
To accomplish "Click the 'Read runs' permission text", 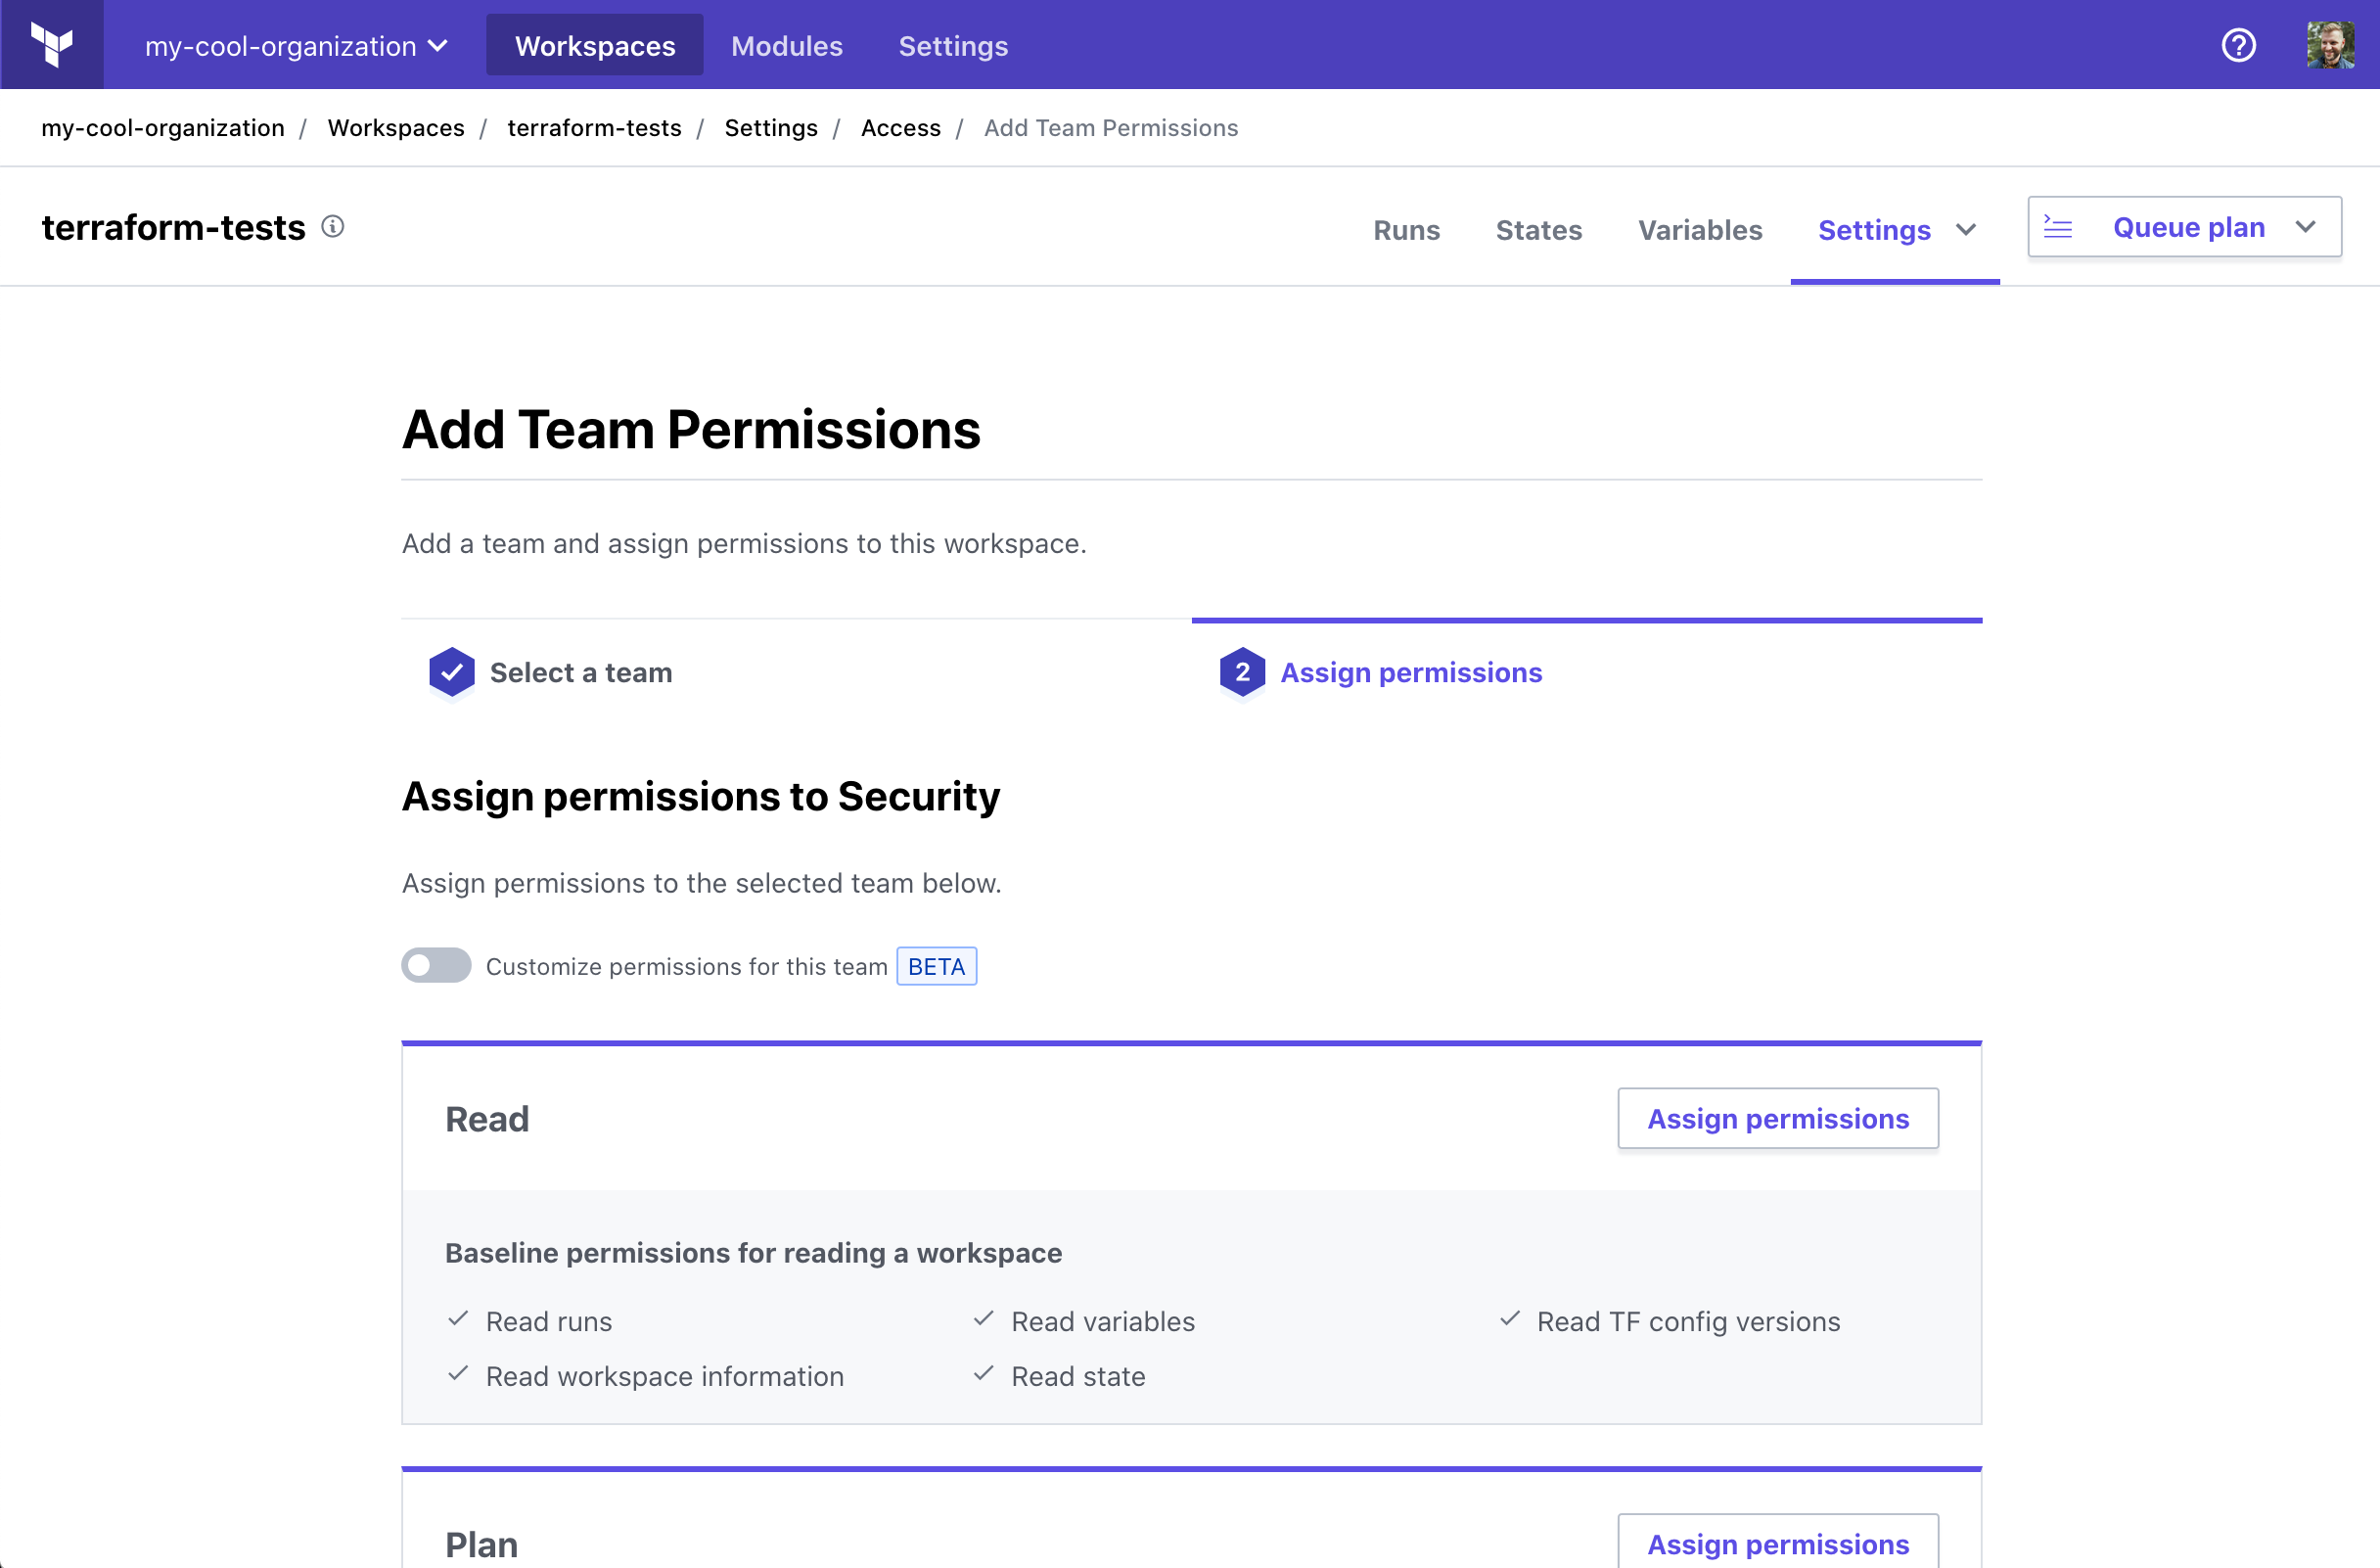I will [549, 1321].
